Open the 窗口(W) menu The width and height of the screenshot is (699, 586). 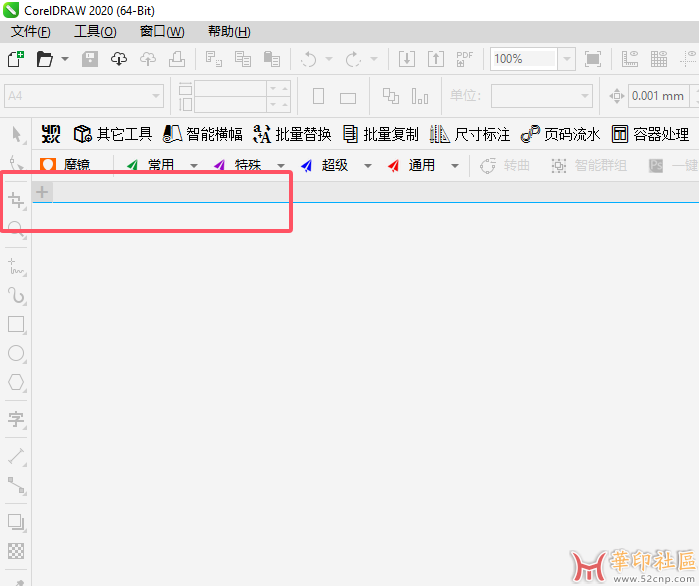162,32
